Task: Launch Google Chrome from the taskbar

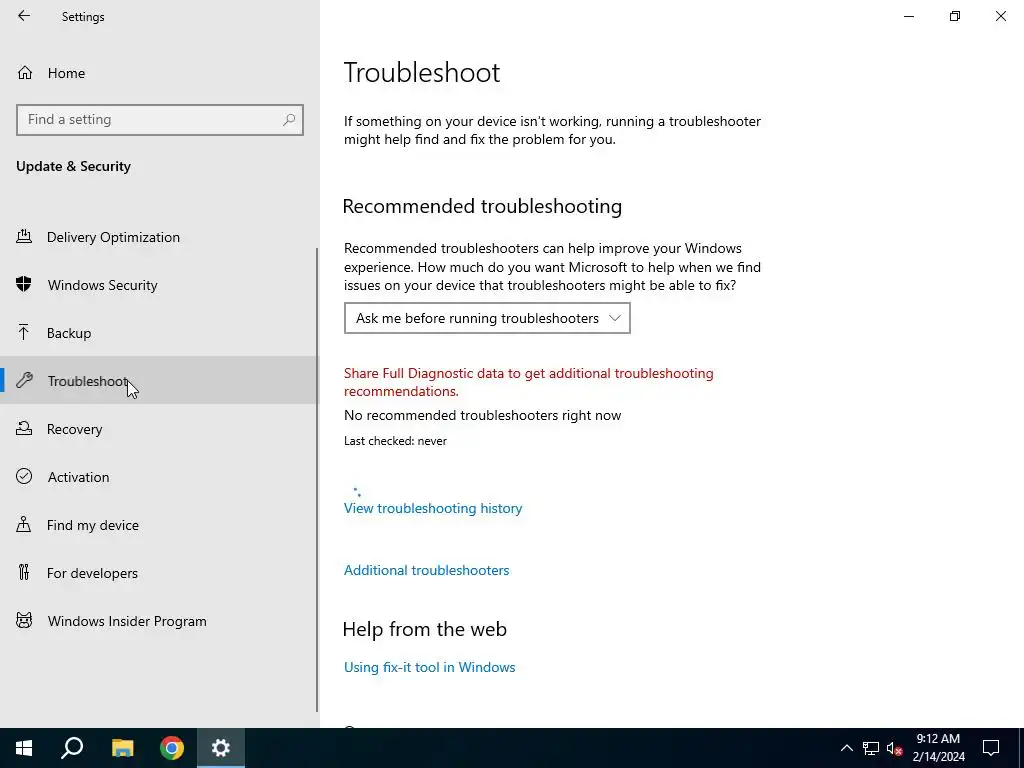Action: point(172,748)
